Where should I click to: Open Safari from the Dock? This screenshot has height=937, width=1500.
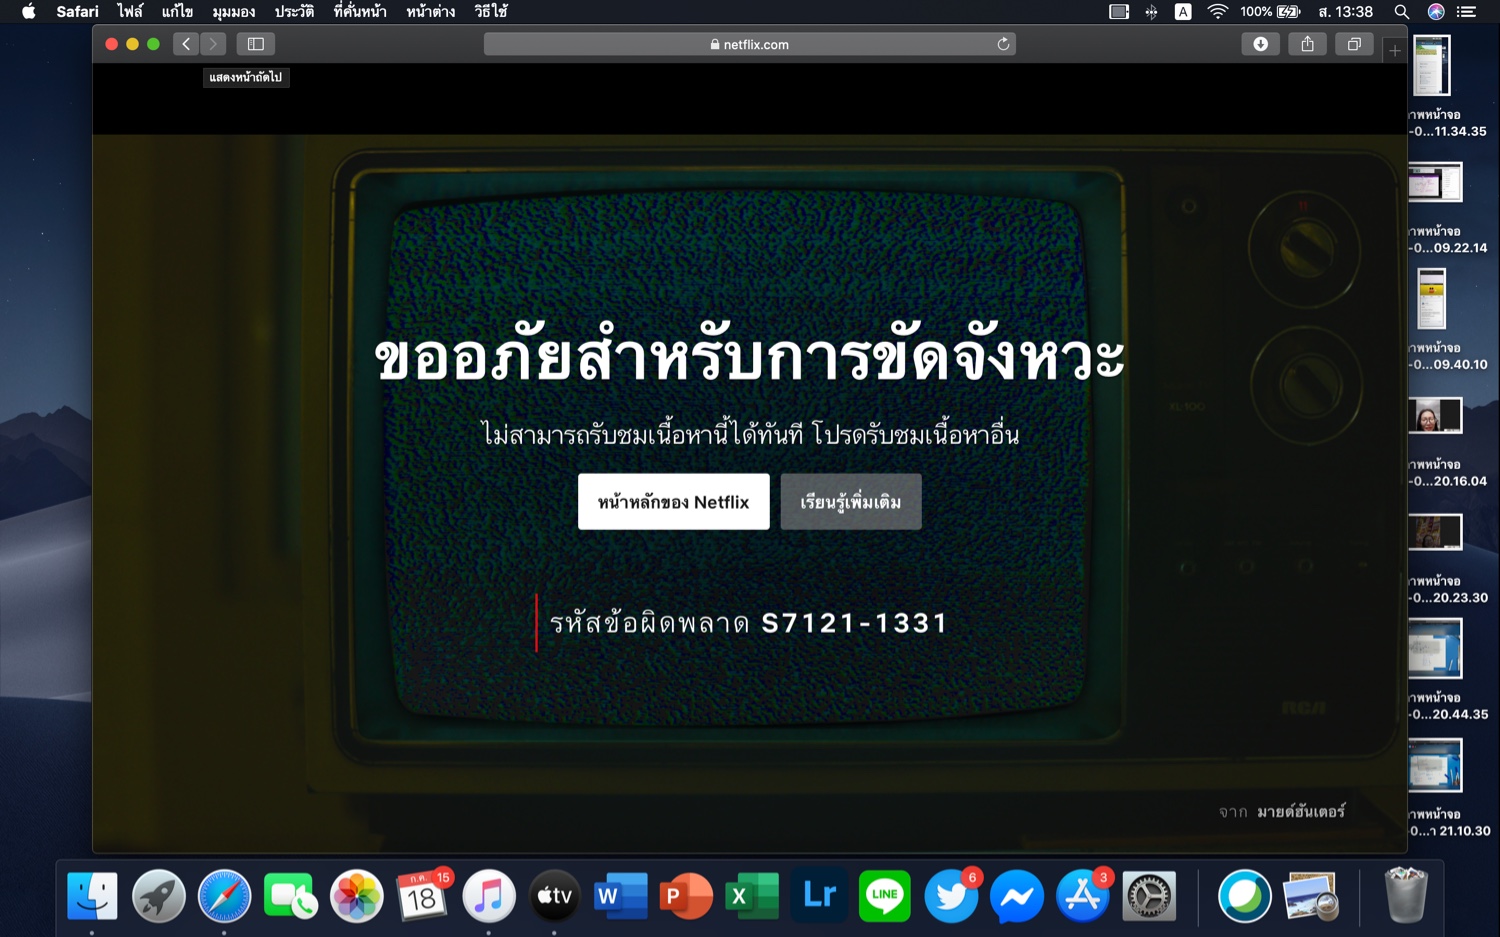(x=224, y=896)
